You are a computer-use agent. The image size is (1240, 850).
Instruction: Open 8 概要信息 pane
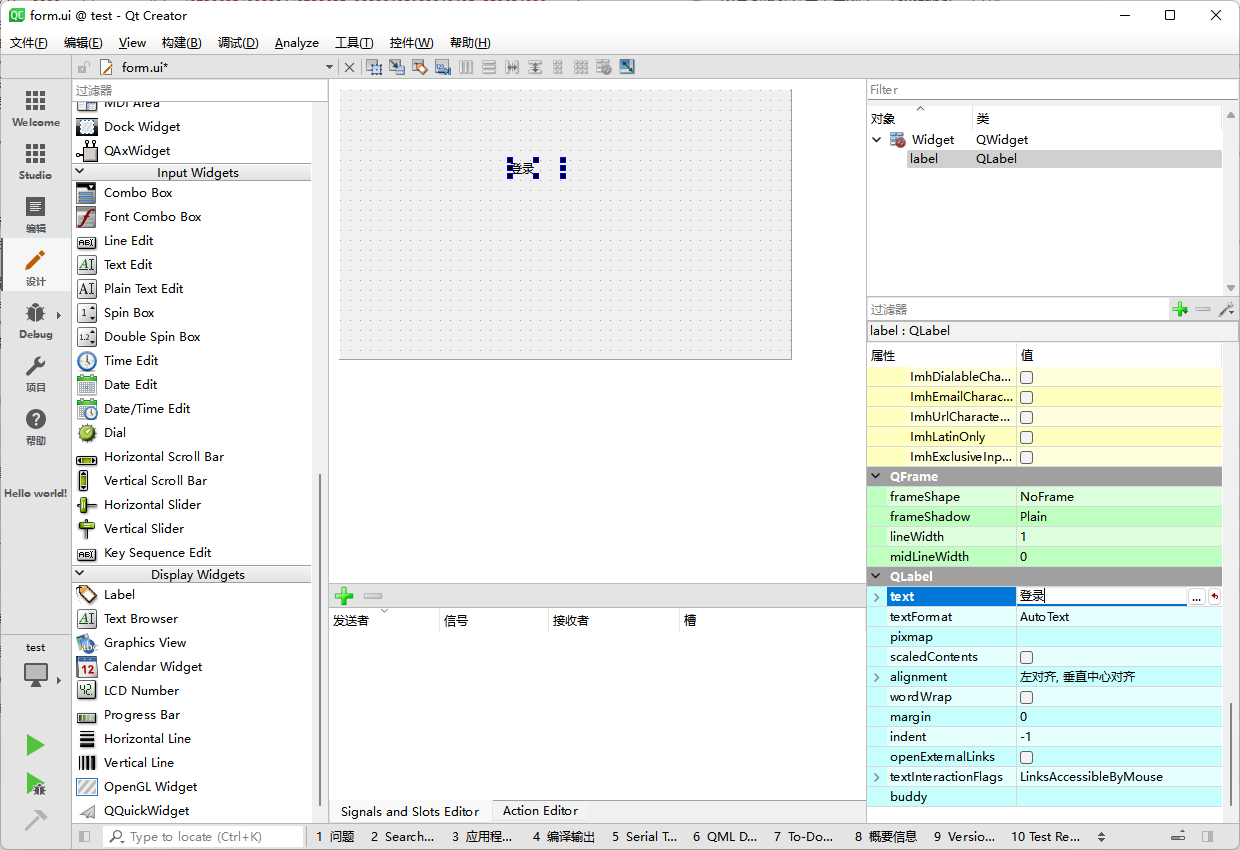[886, 837]
